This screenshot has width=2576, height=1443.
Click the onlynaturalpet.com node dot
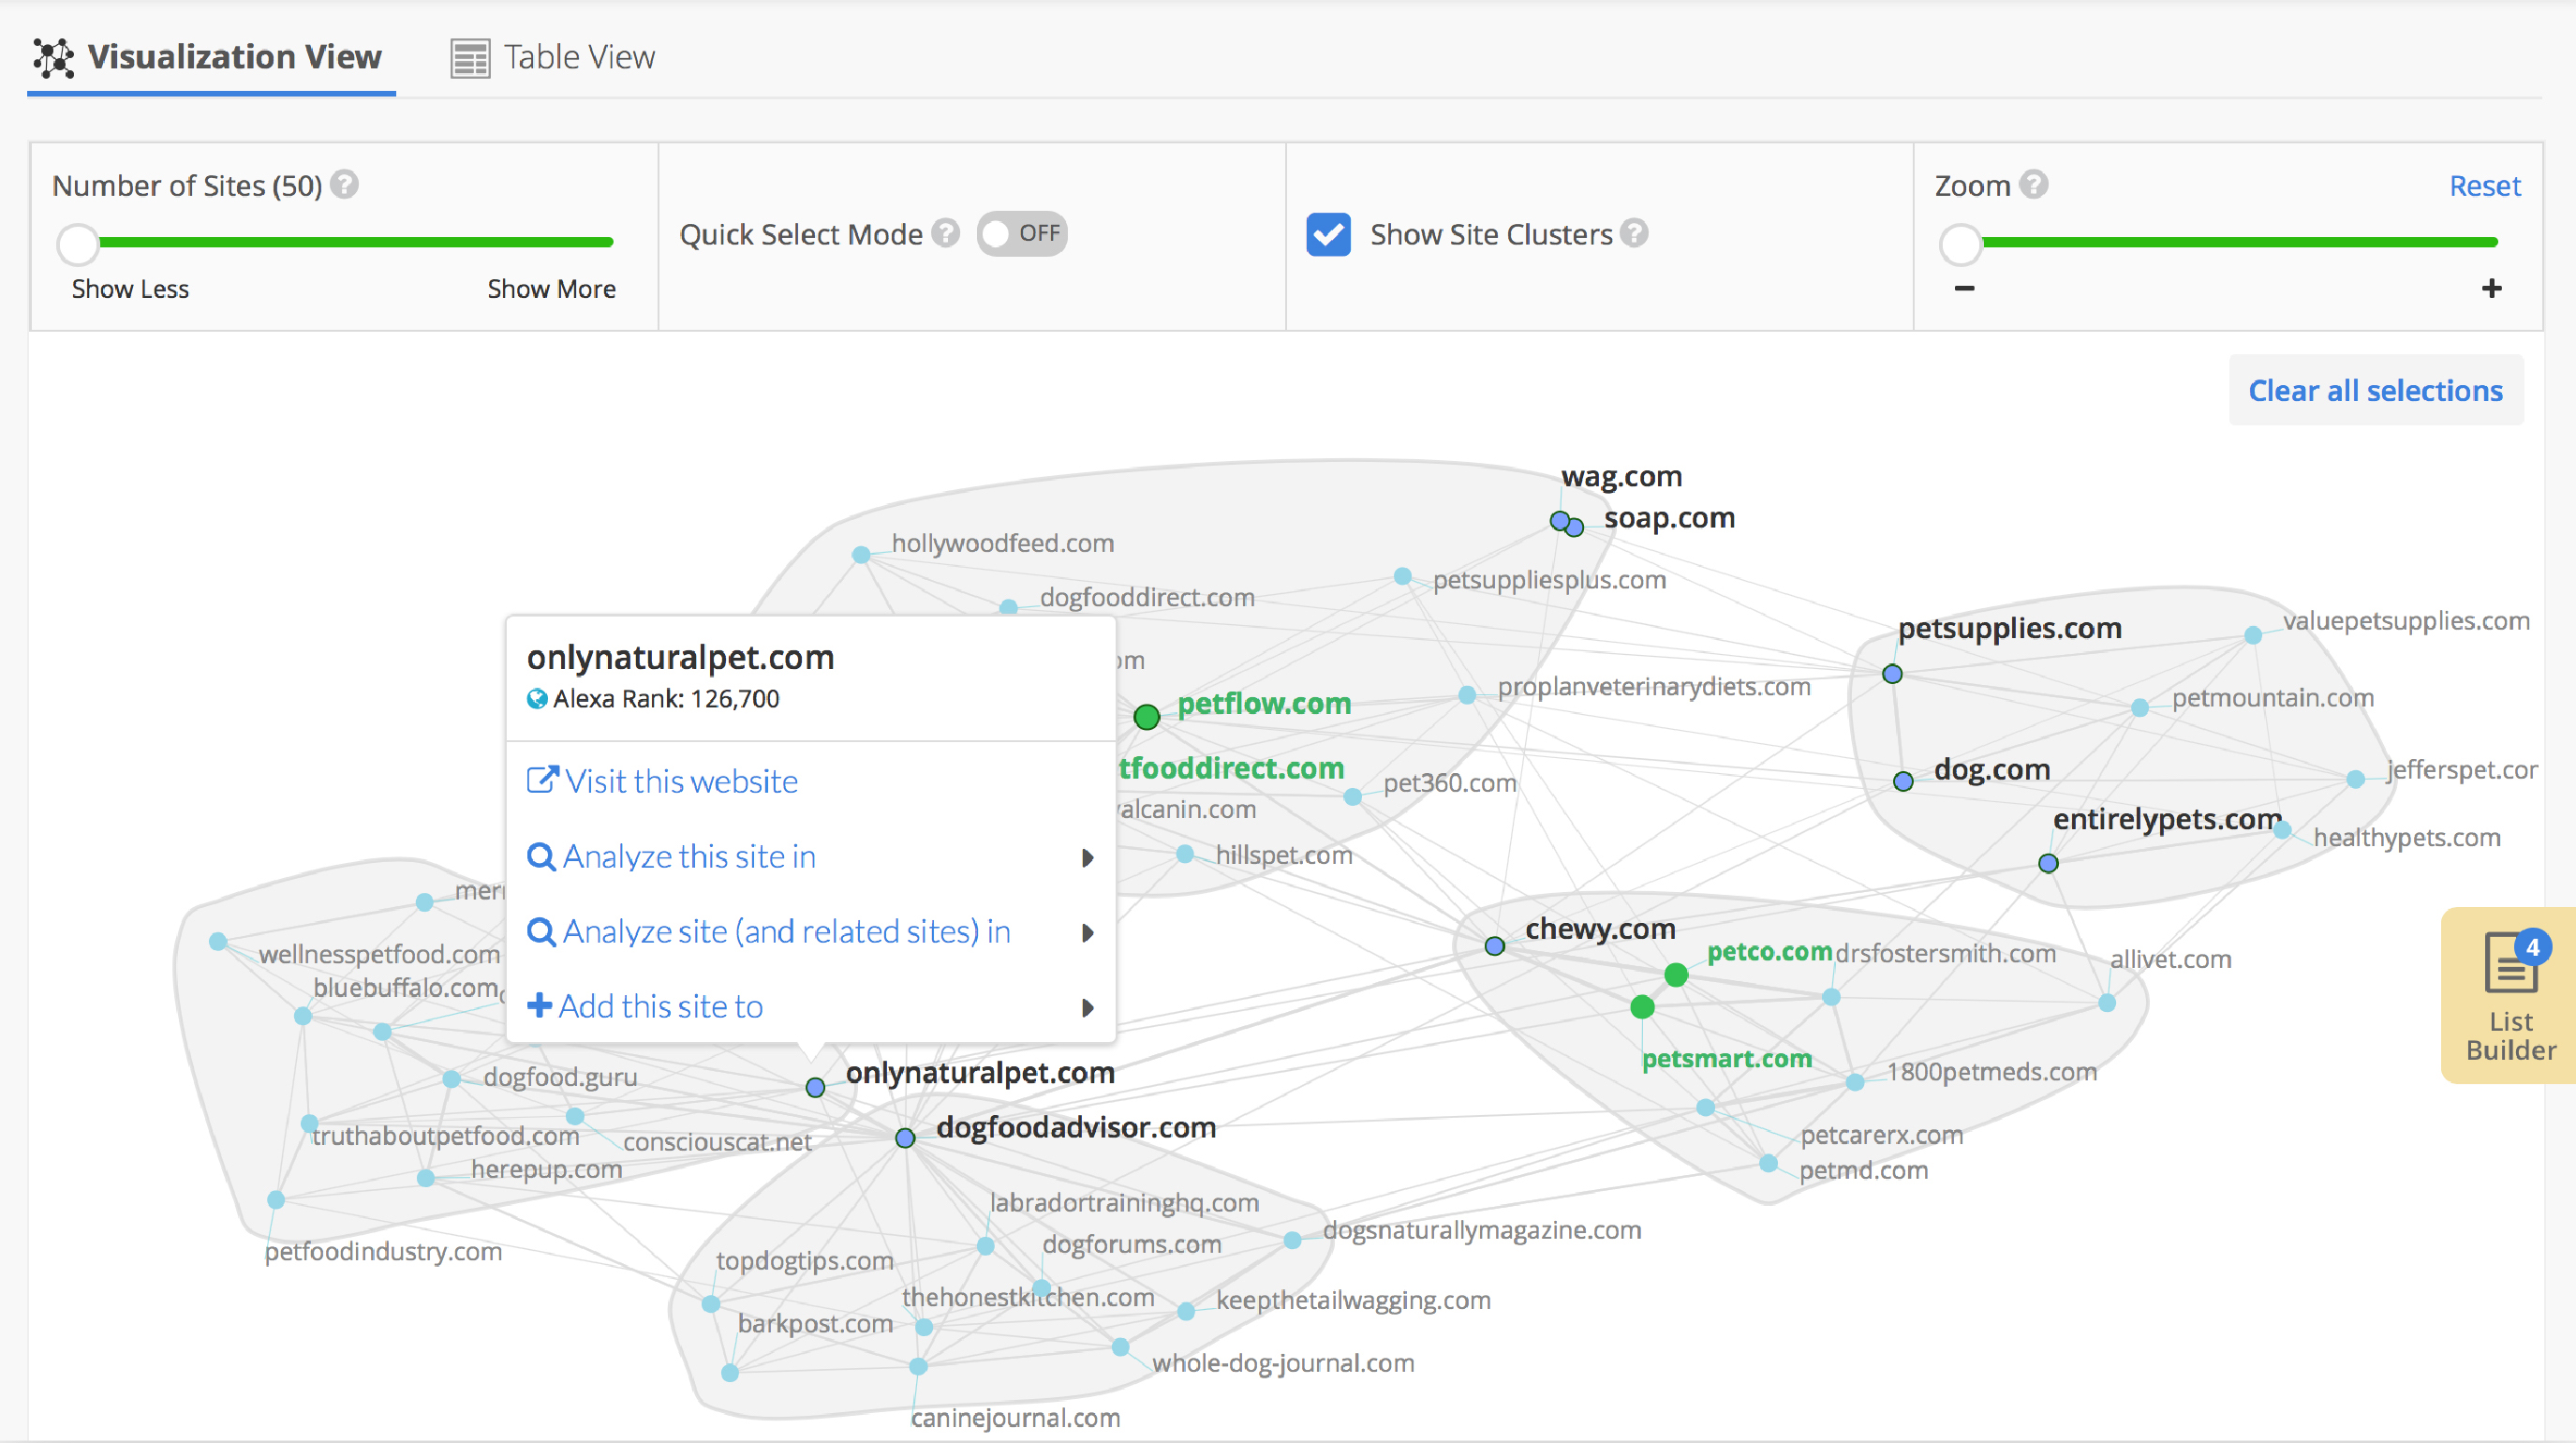coord(816,1087)
